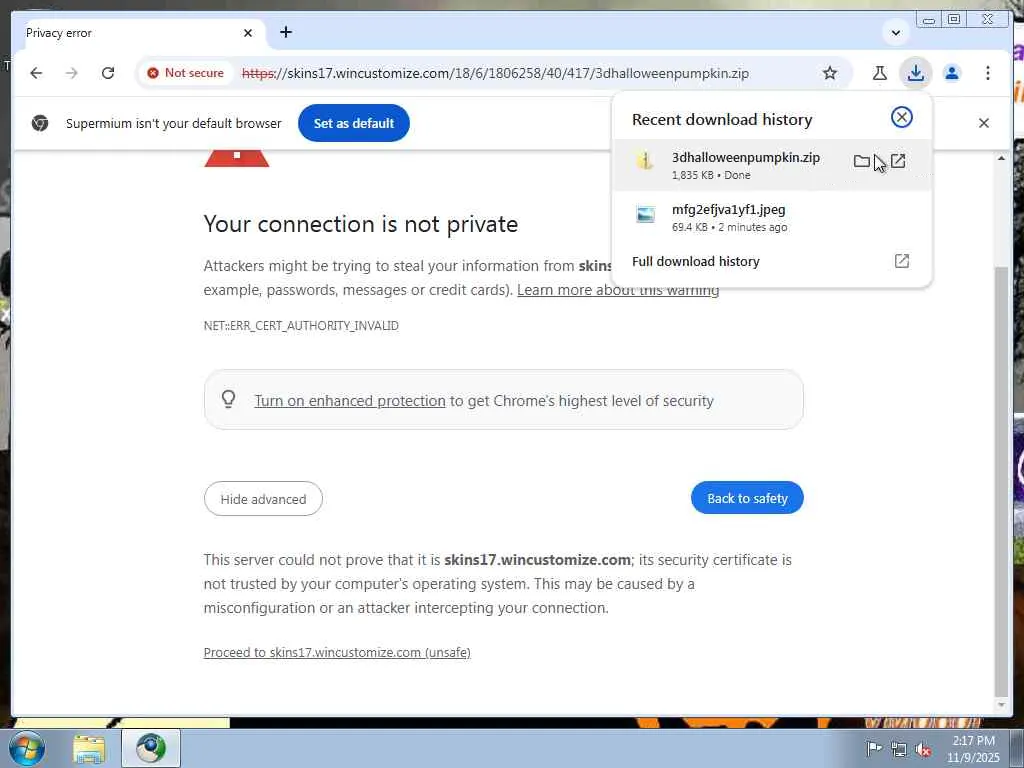Click the browser back arrow
This screenshot has height=768, width=1024.
point(36,73)
